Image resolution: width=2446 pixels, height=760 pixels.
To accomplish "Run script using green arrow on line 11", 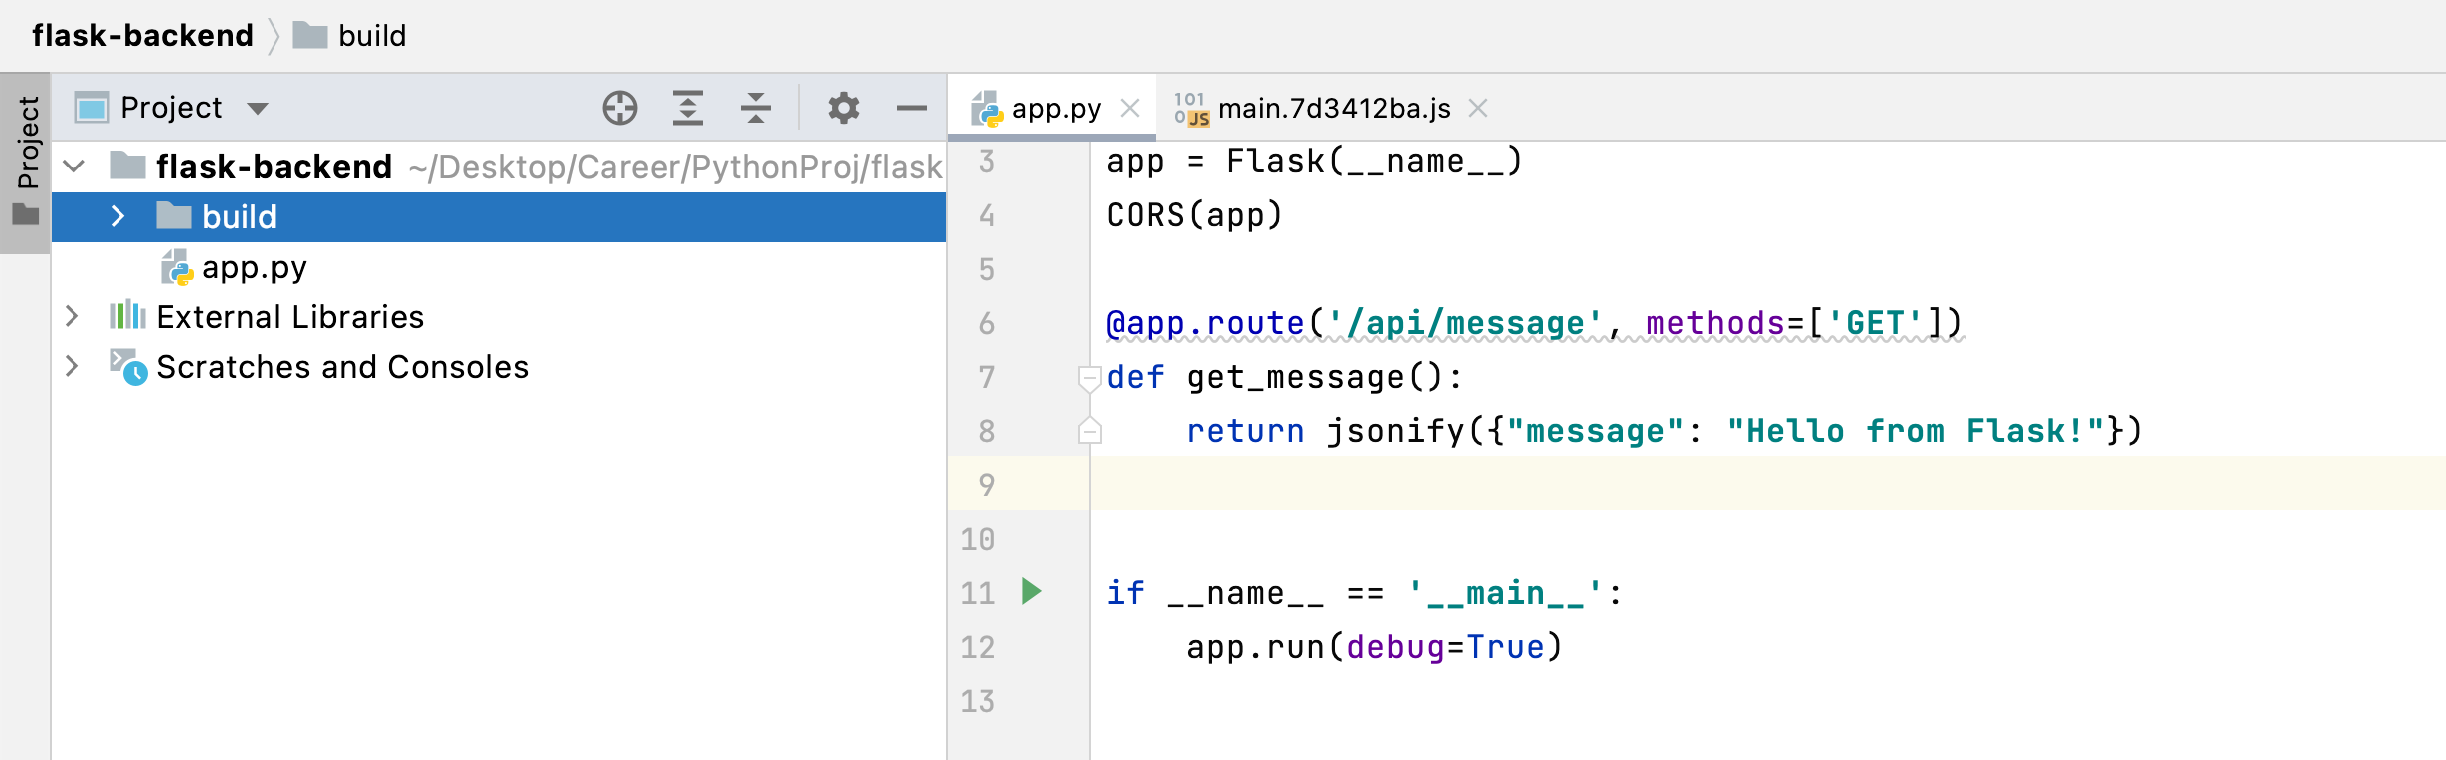I will pos(1032,591).
